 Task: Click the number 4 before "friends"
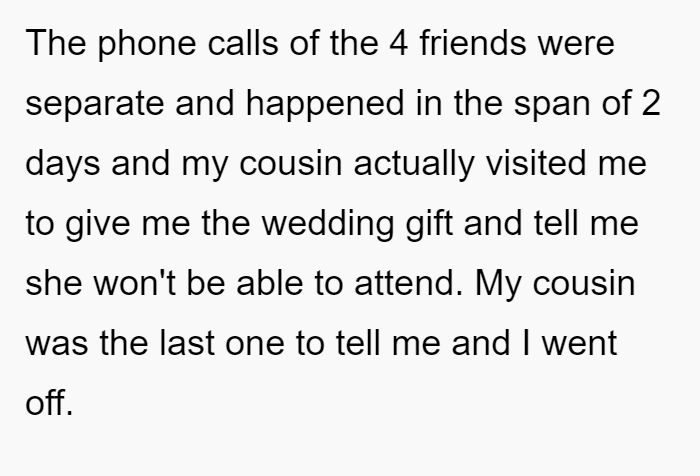pos(398,43)
